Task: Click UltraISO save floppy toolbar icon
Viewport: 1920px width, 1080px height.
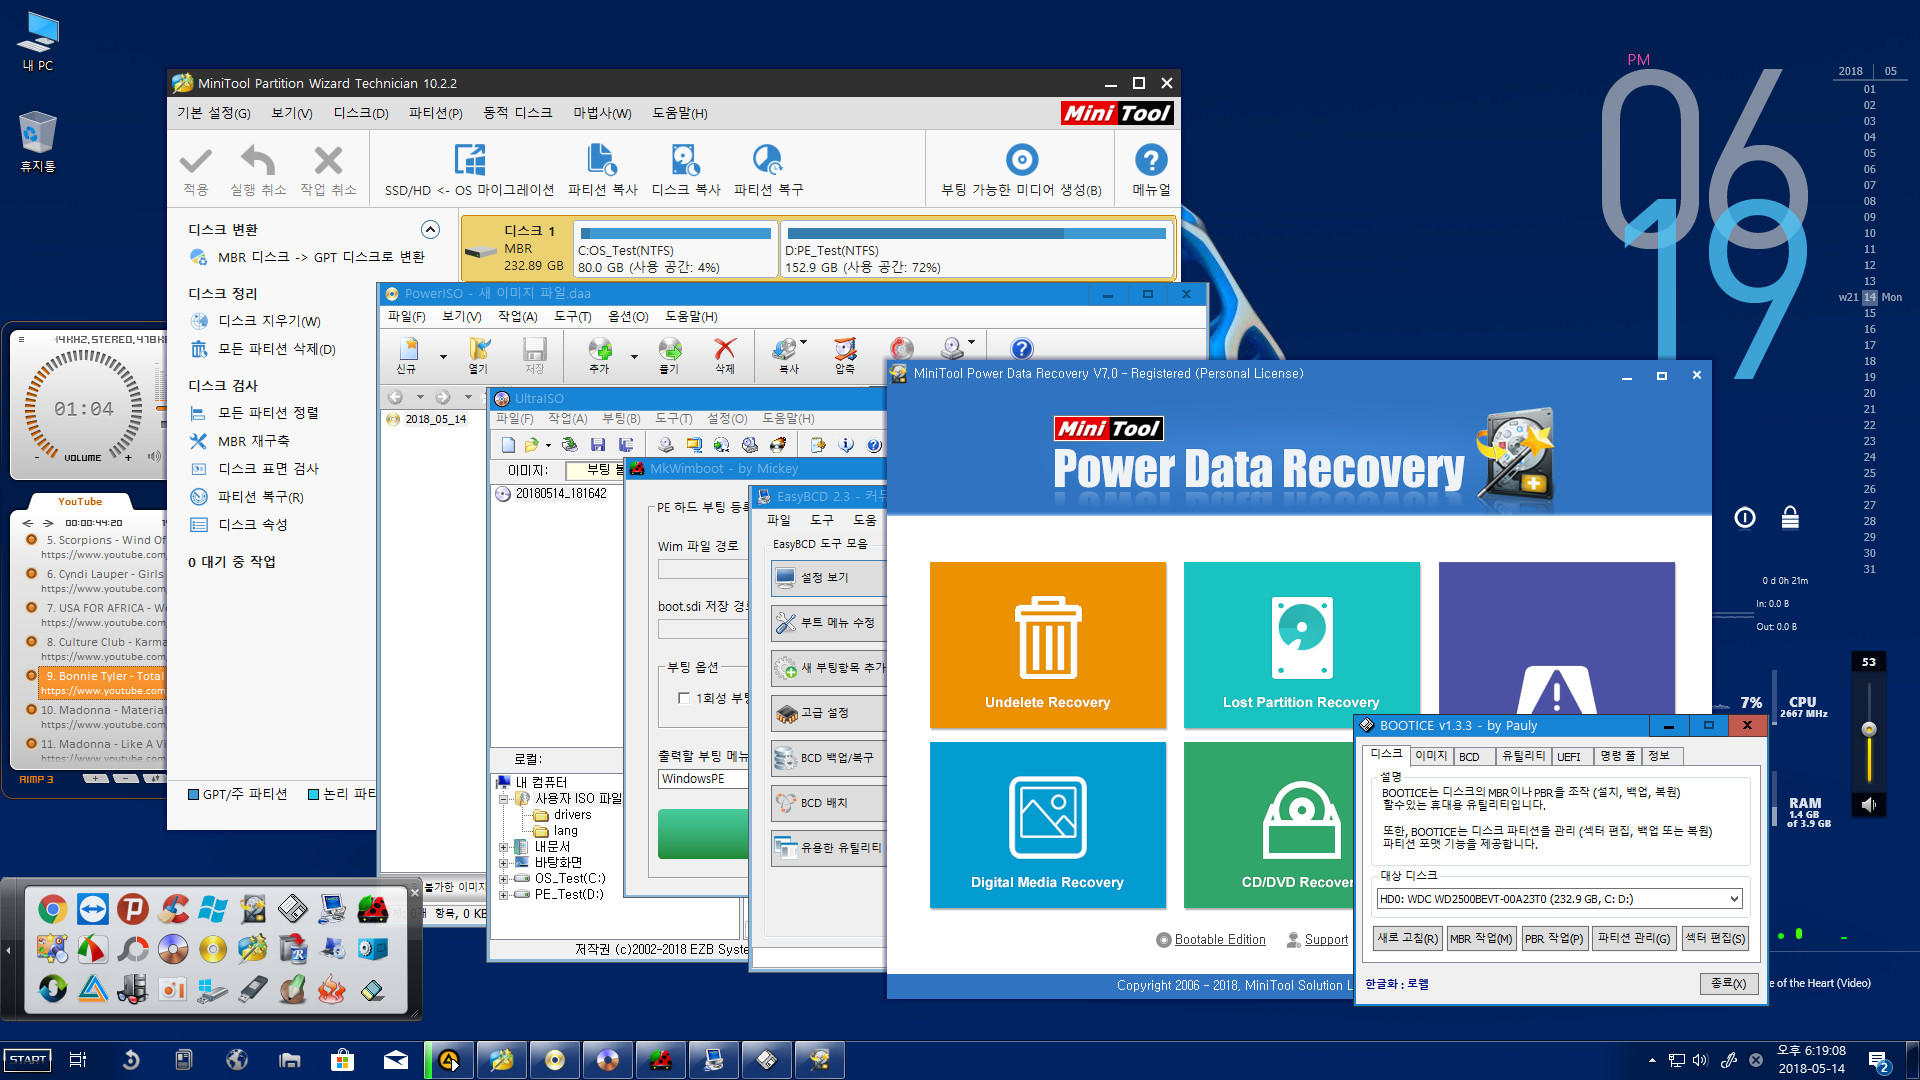Action: [x=598, y=445]
